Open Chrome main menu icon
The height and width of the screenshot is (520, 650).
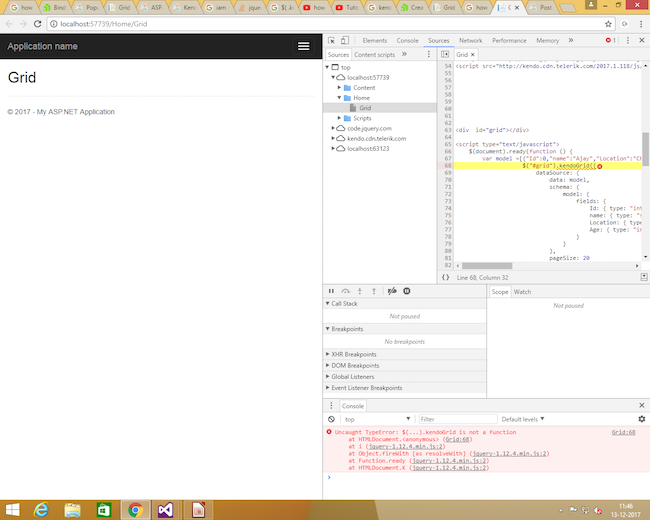640,24
